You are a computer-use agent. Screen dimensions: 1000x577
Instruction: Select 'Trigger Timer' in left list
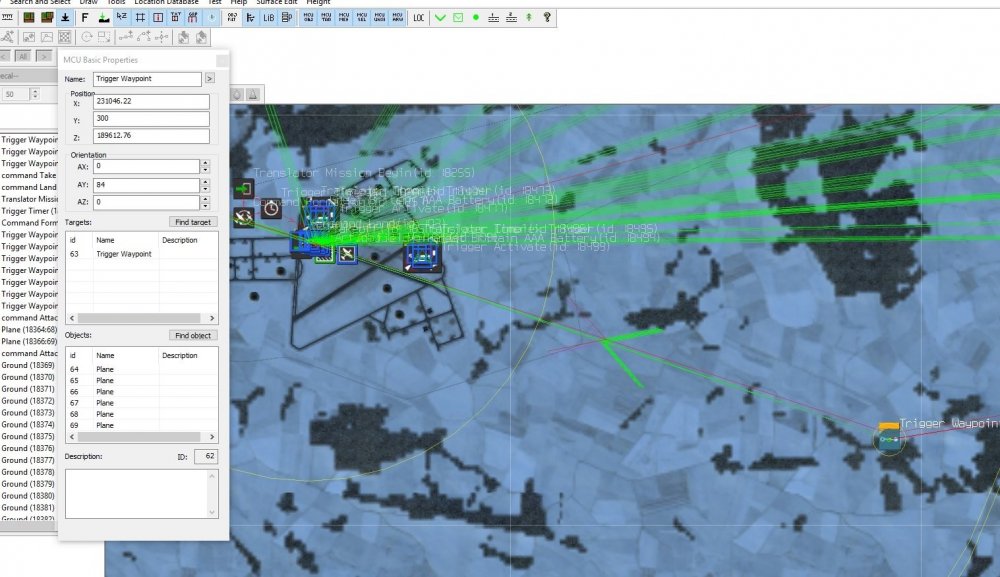(x=29, y=211)
